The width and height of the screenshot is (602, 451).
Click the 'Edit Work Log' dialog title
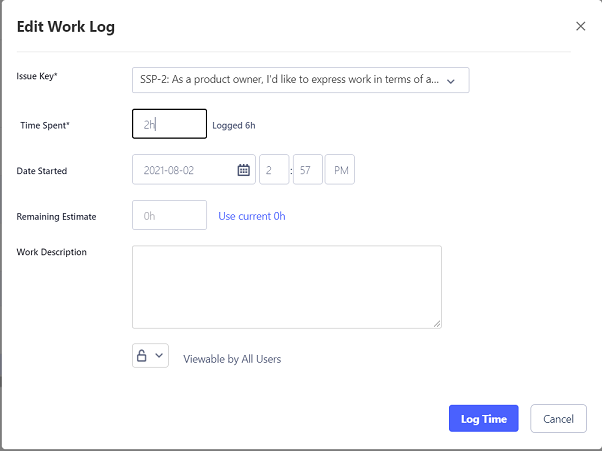(x=66, y=27)
